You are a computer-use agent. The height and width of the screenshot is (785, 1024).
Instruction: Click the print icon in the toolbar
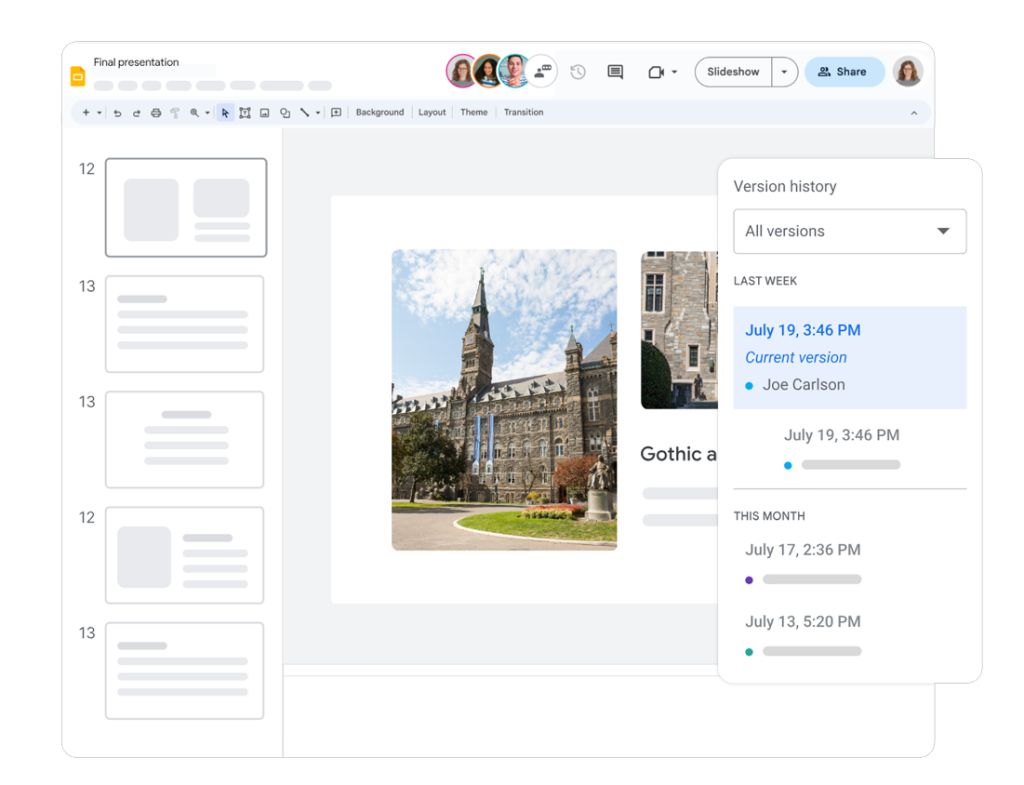pyautogui.click(x=155, y=113)
